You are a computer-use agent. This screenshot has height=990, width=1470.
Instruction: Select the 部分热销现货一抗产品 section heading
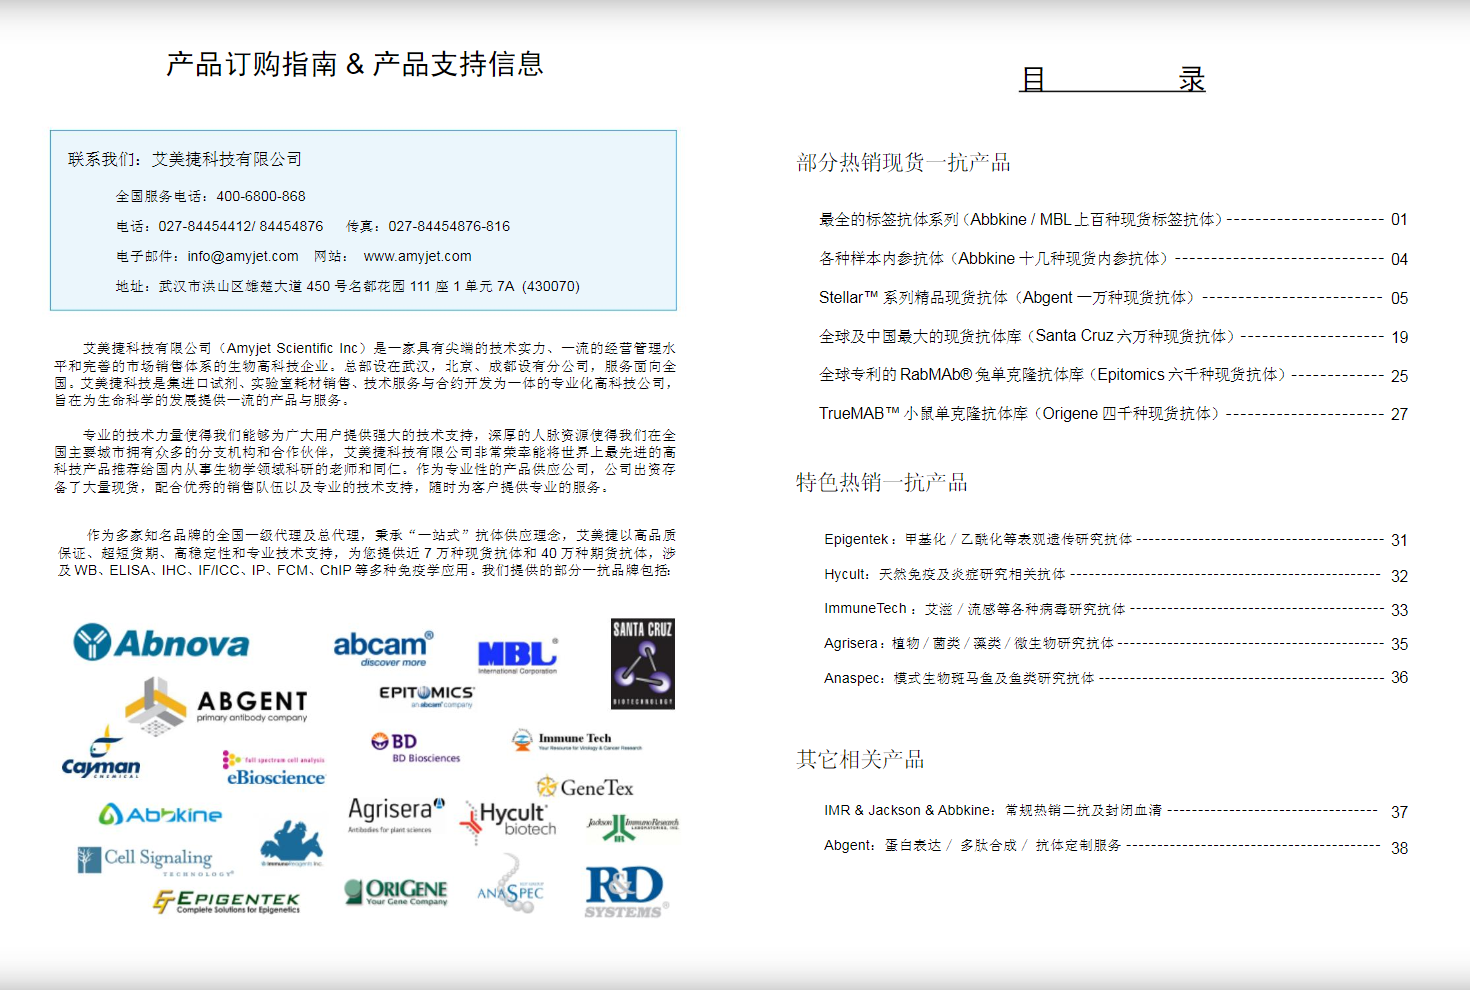coord(901,162)
